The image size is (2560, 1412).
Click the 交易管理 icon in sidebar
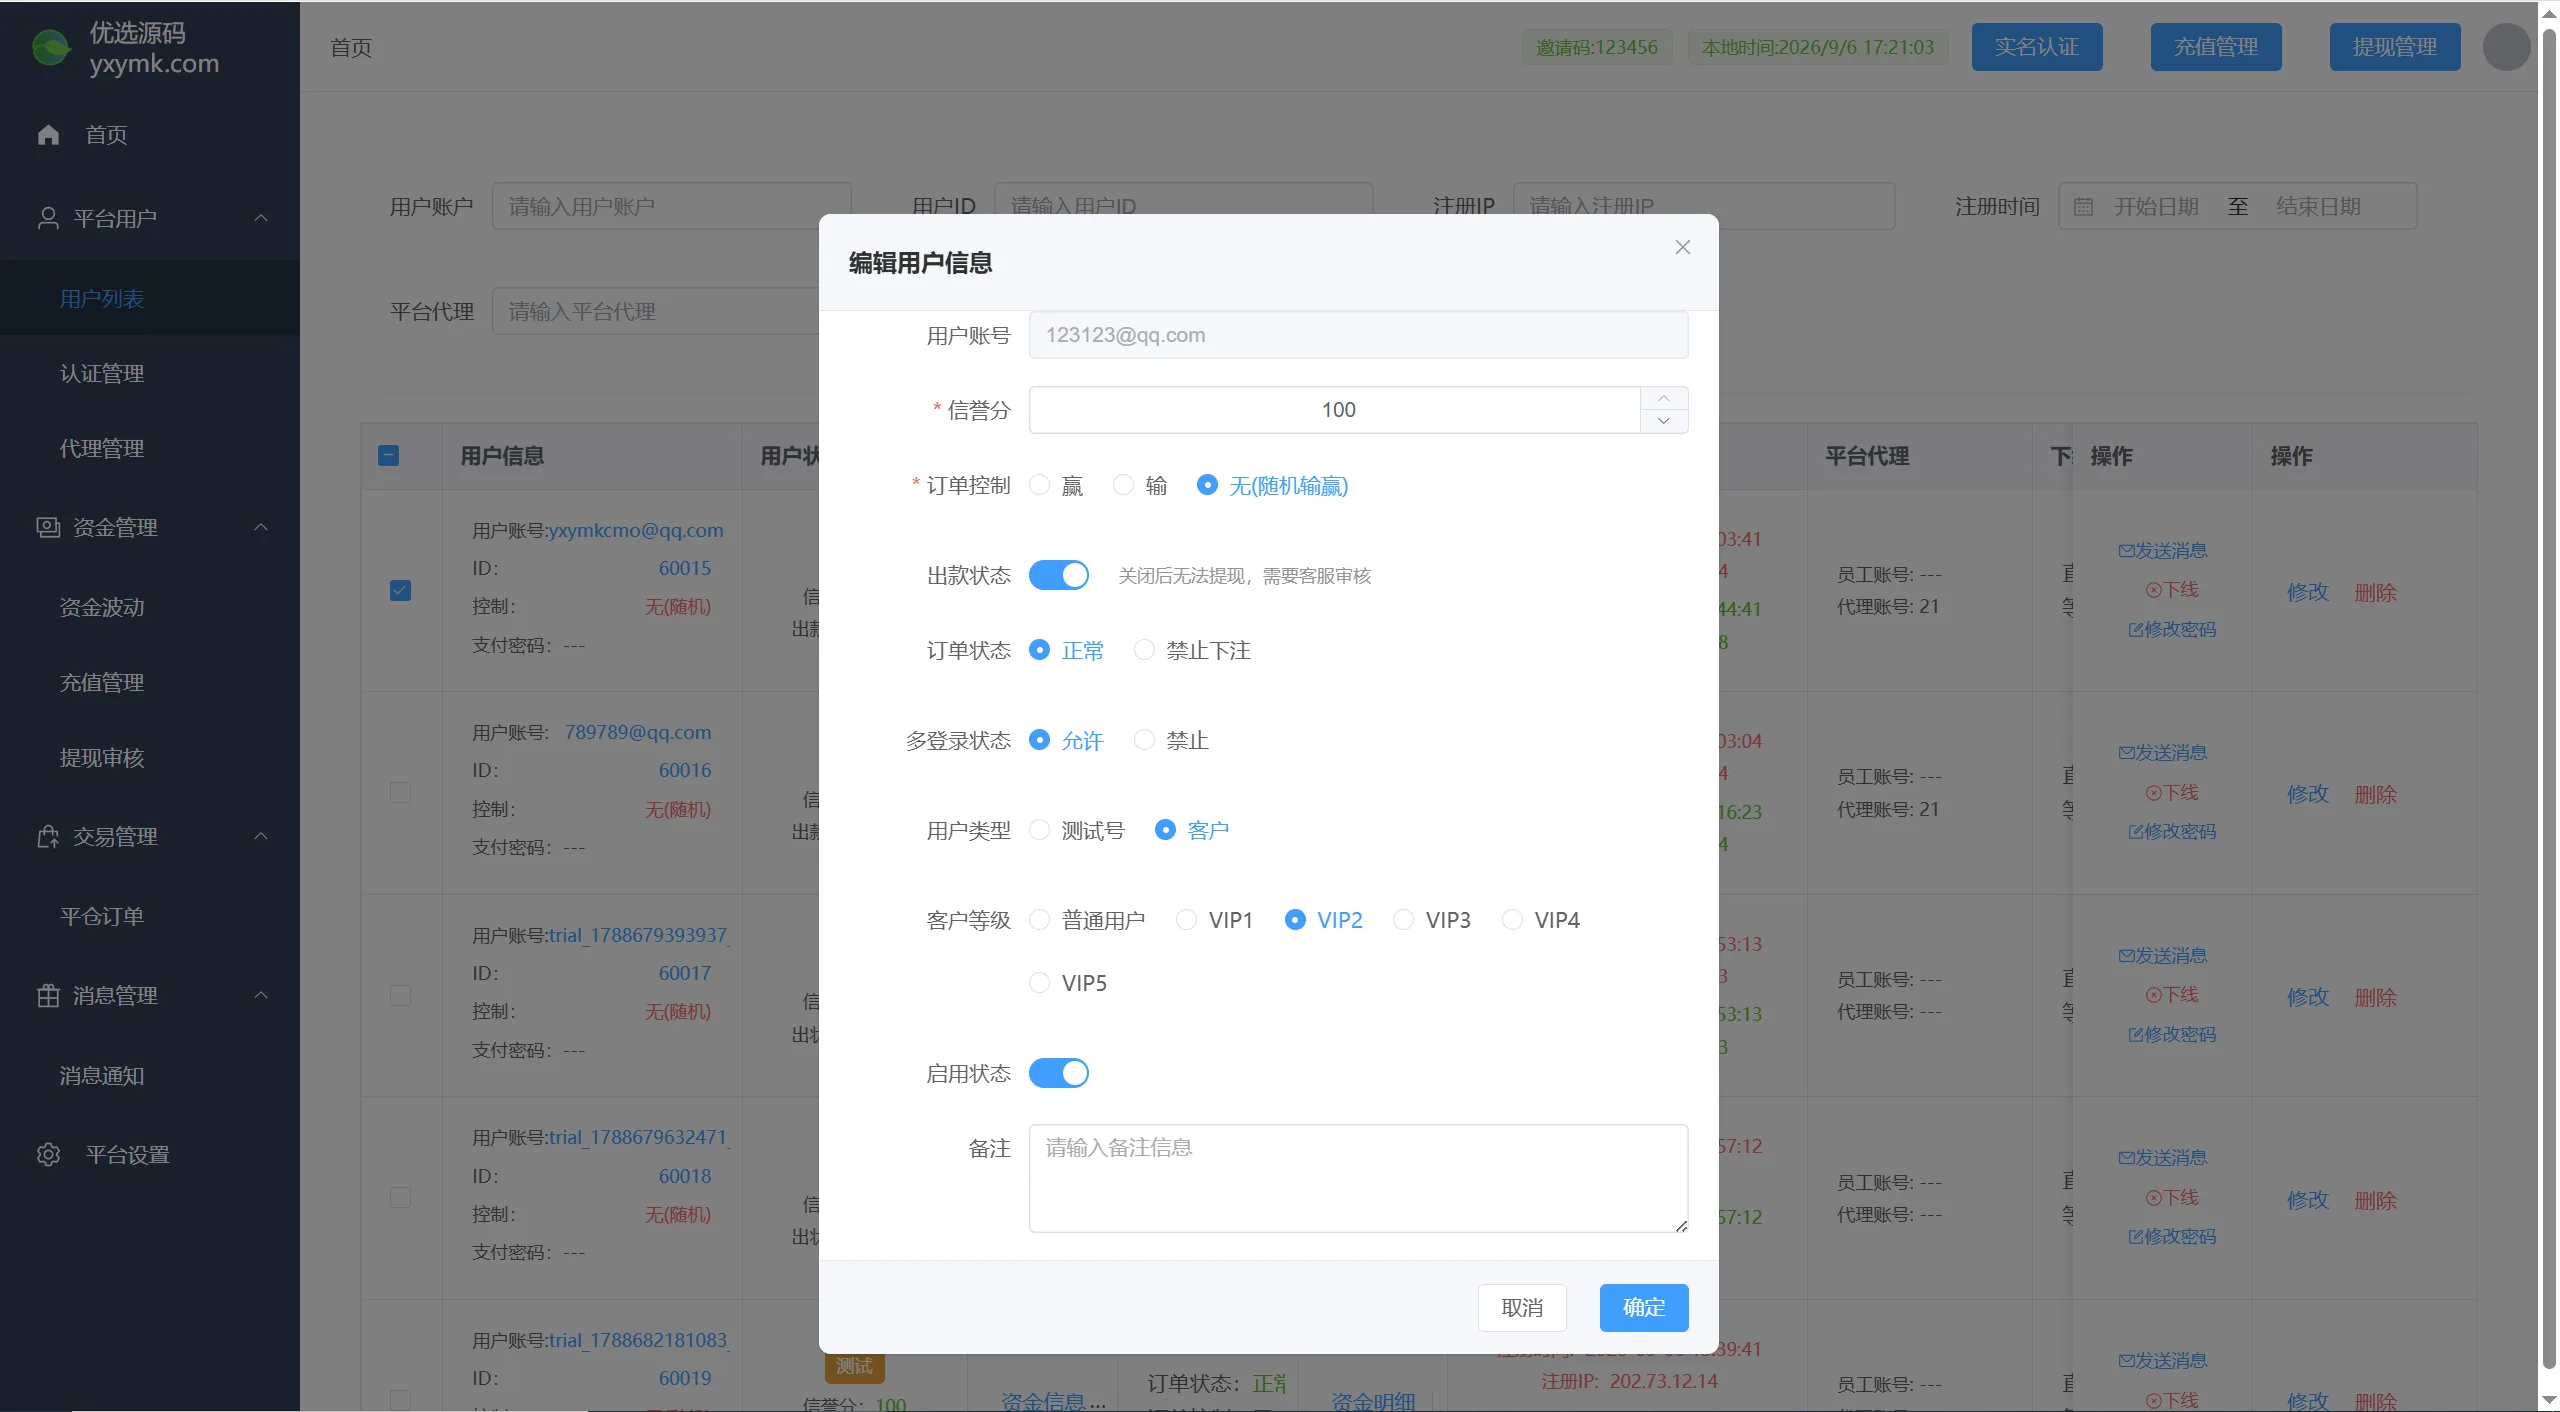coord(47,836)
